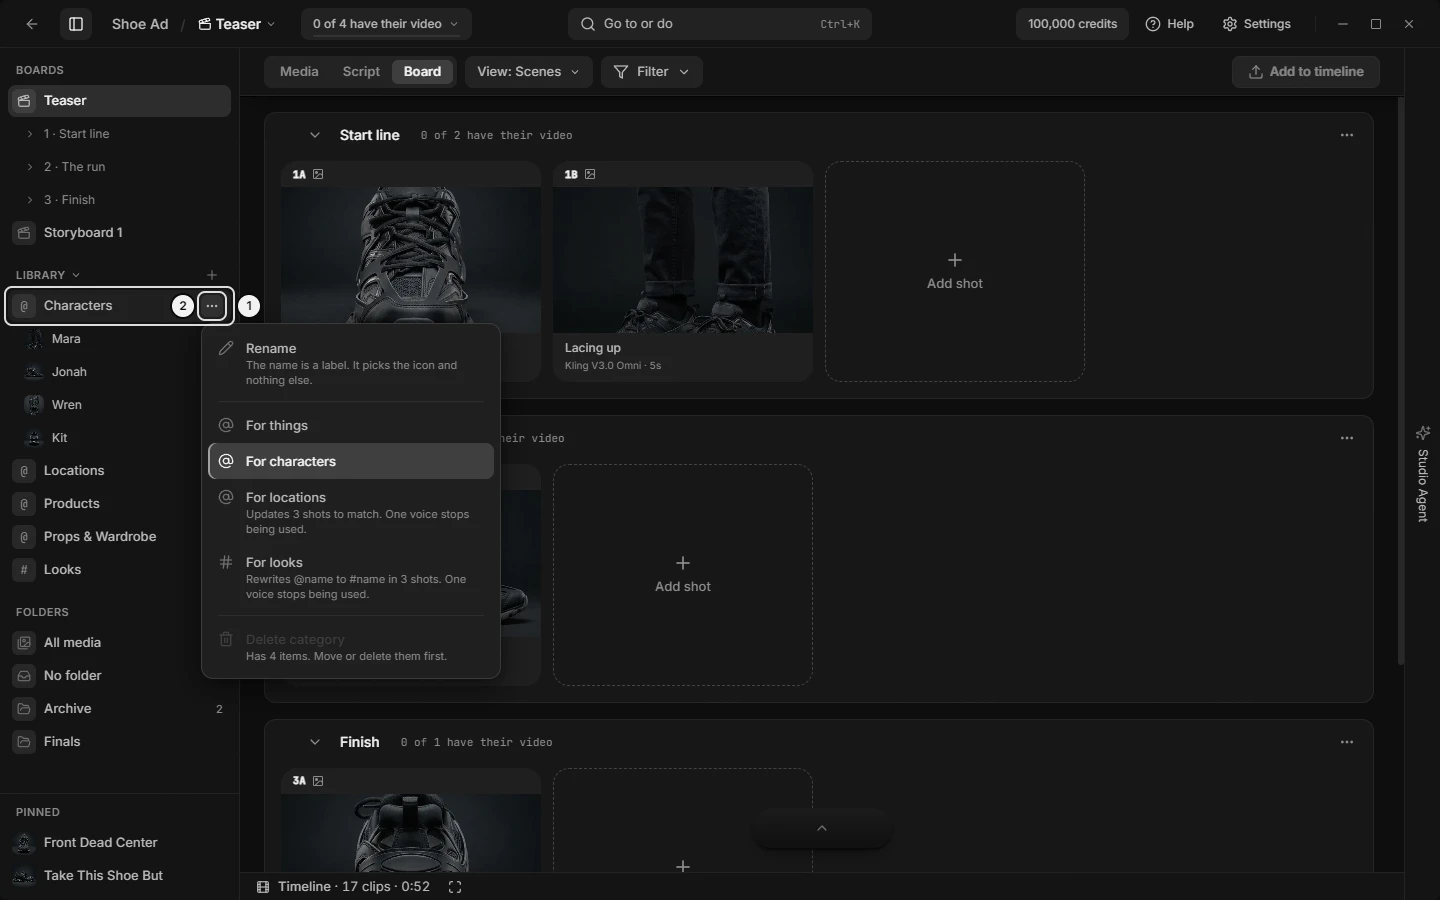Open the pinned Front Dead Center item
This screenshot has width=1440, height=900.
click(x=120, y=843)
